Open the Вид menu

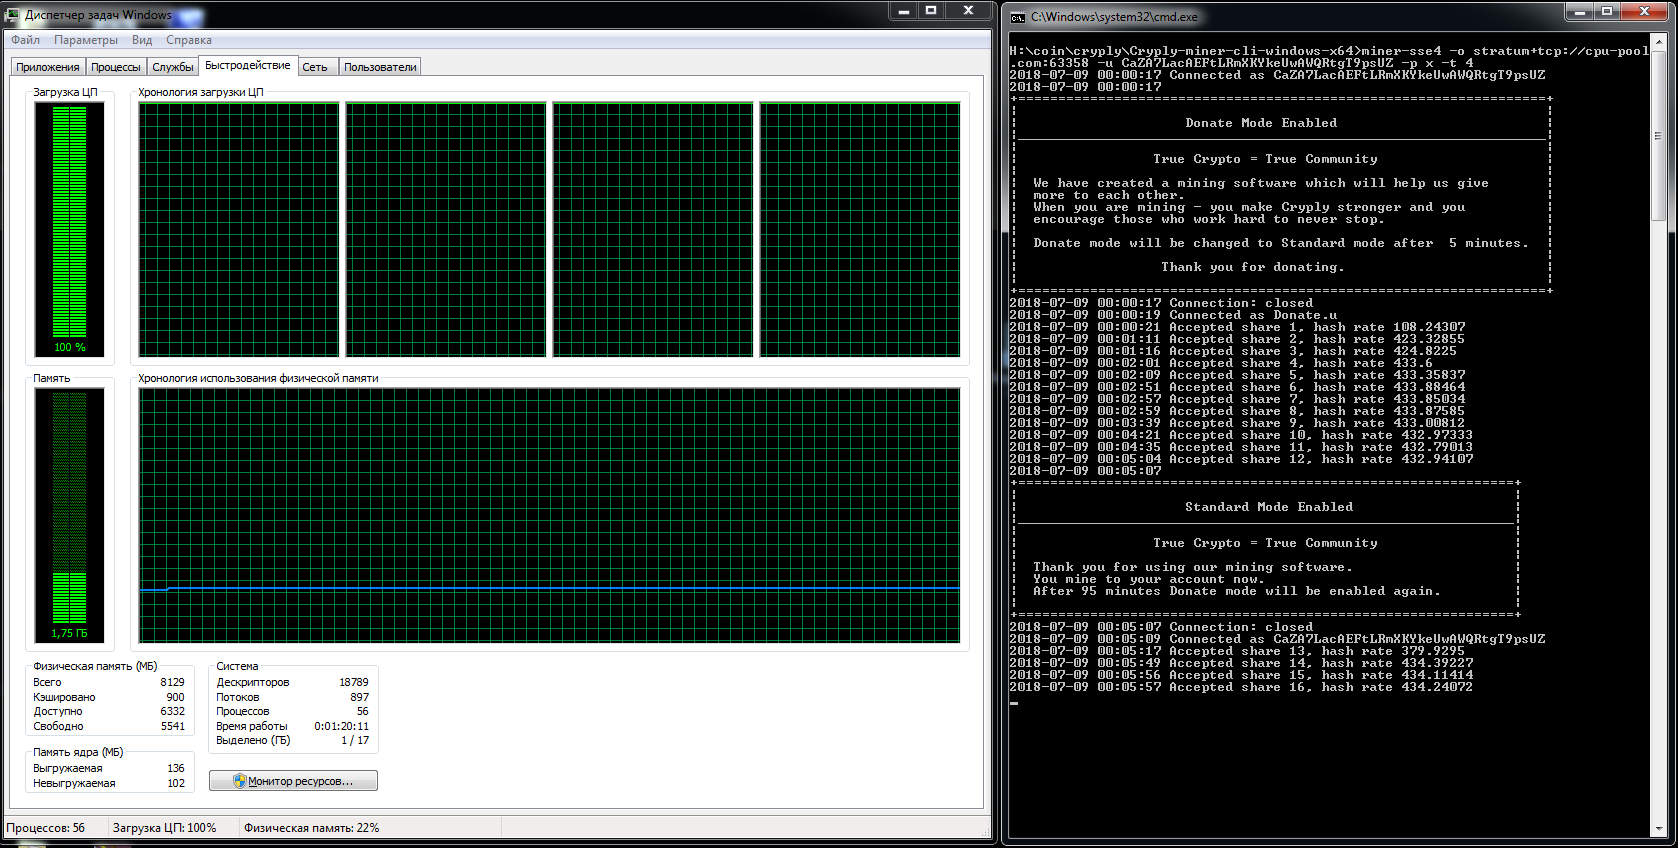[x=142, y=40]
